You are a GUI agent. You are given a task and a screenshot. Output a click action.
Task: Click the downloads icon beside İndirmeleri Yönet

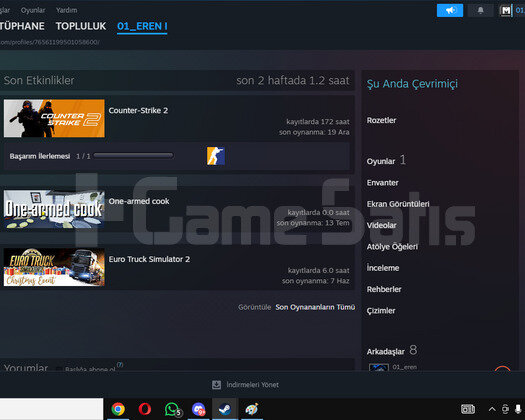point(216,385)
